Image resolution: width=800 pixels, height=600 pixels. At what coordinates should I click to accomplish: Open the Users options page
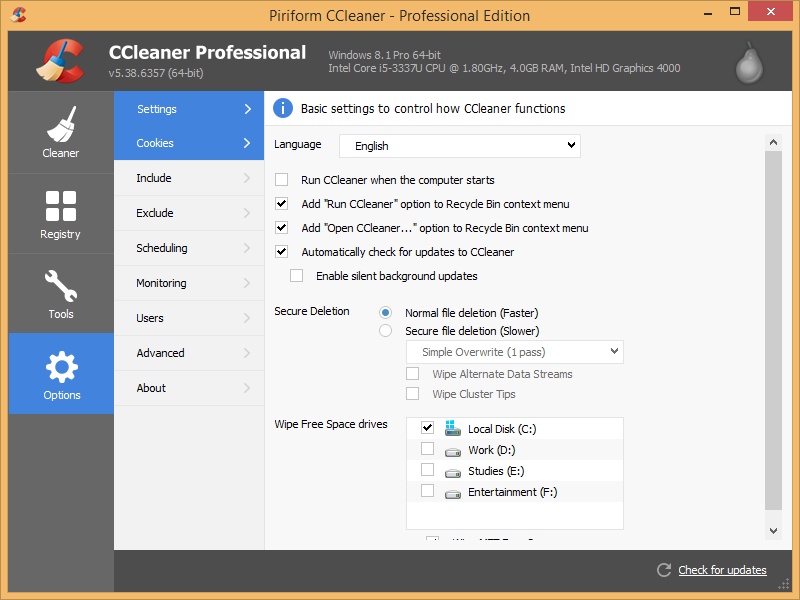[189, 318]
